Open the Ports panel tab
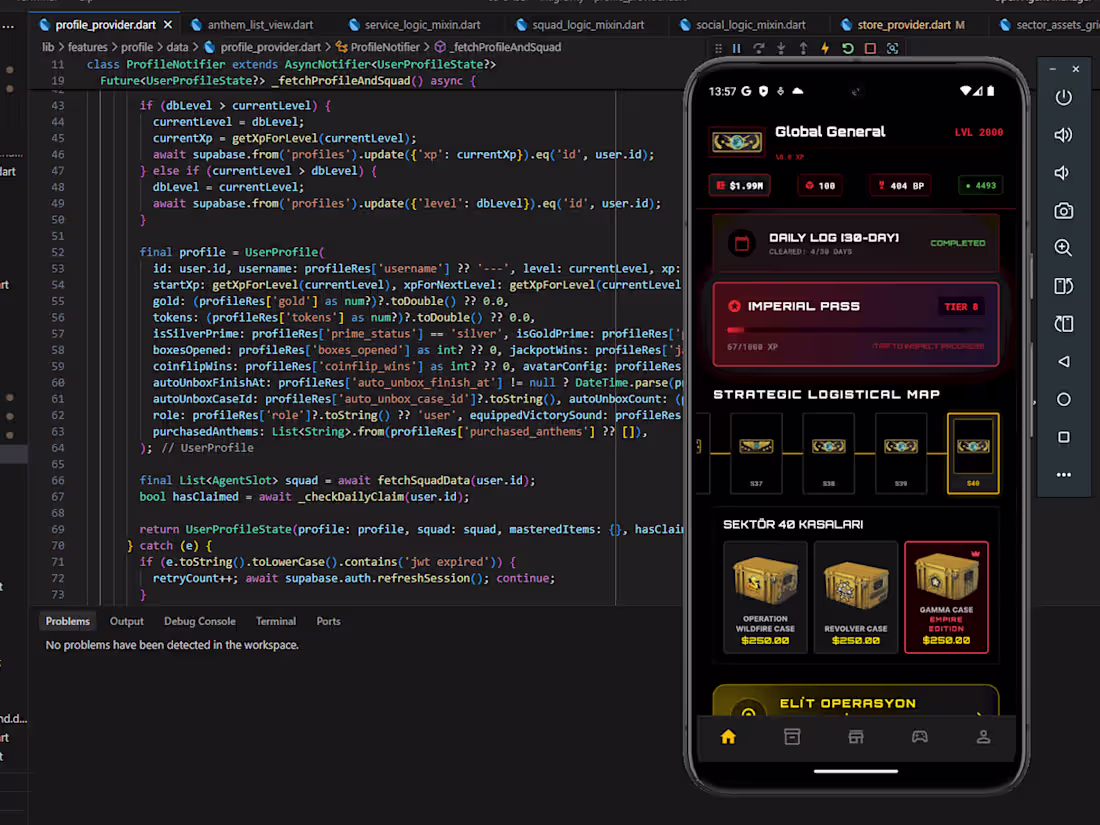This screenshot has width=1100, height=825. pos(328,622)
